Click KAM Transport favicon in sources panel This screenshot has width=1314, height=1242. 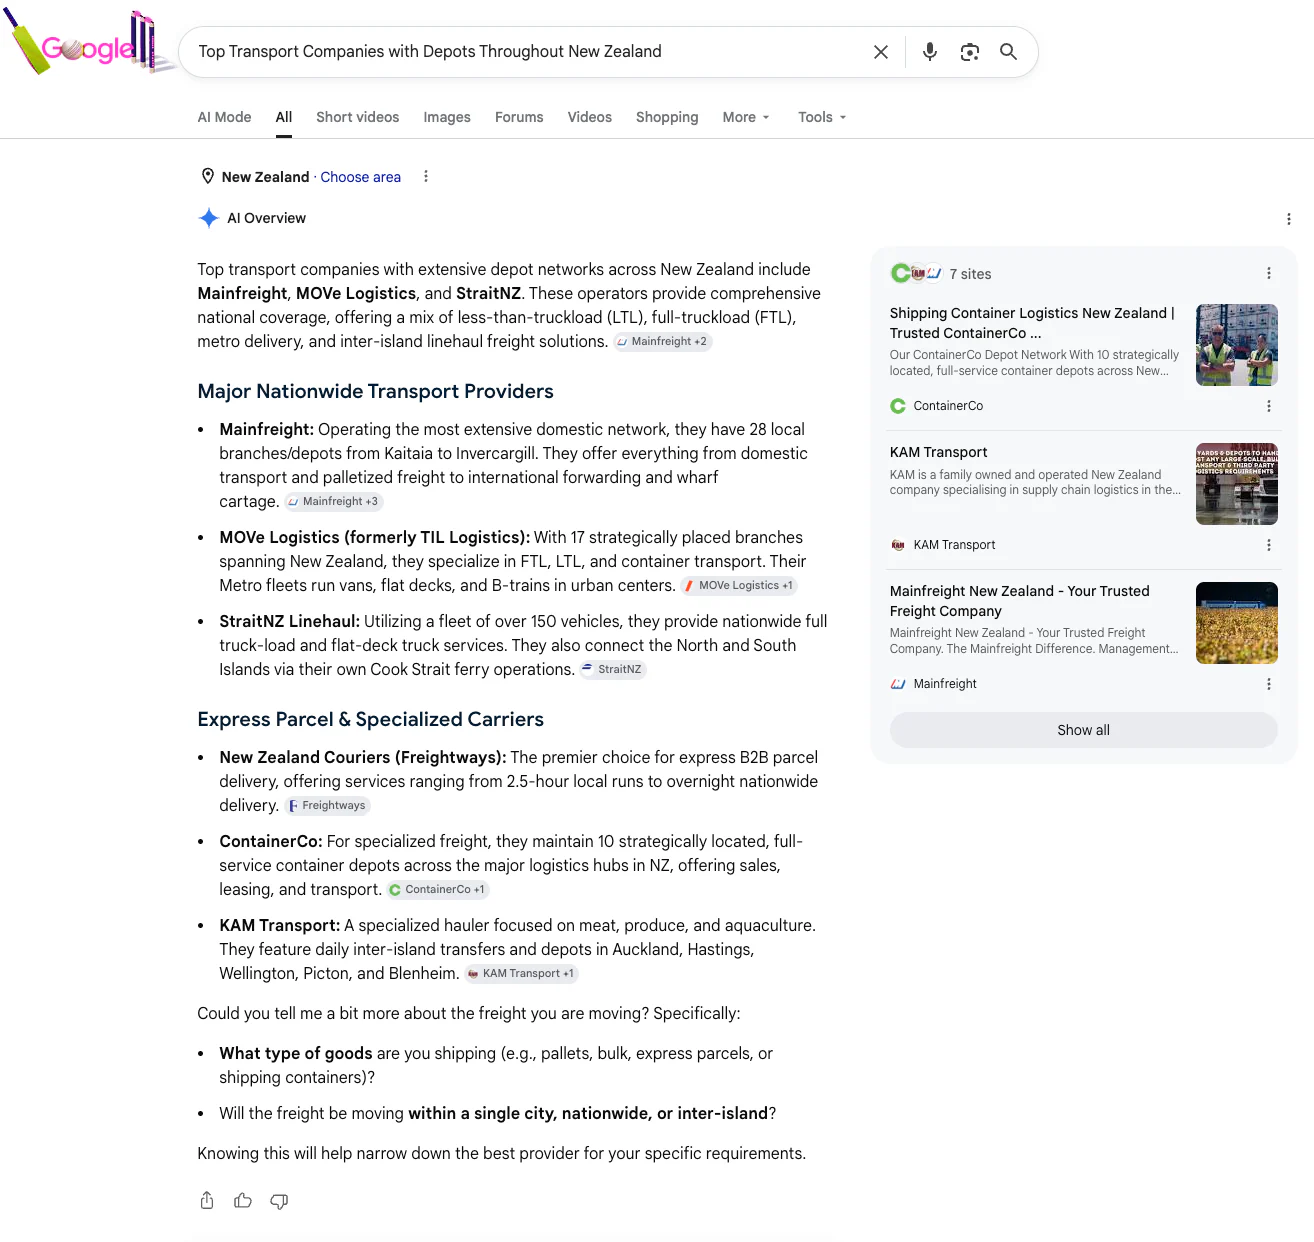[x=898, y=545]
